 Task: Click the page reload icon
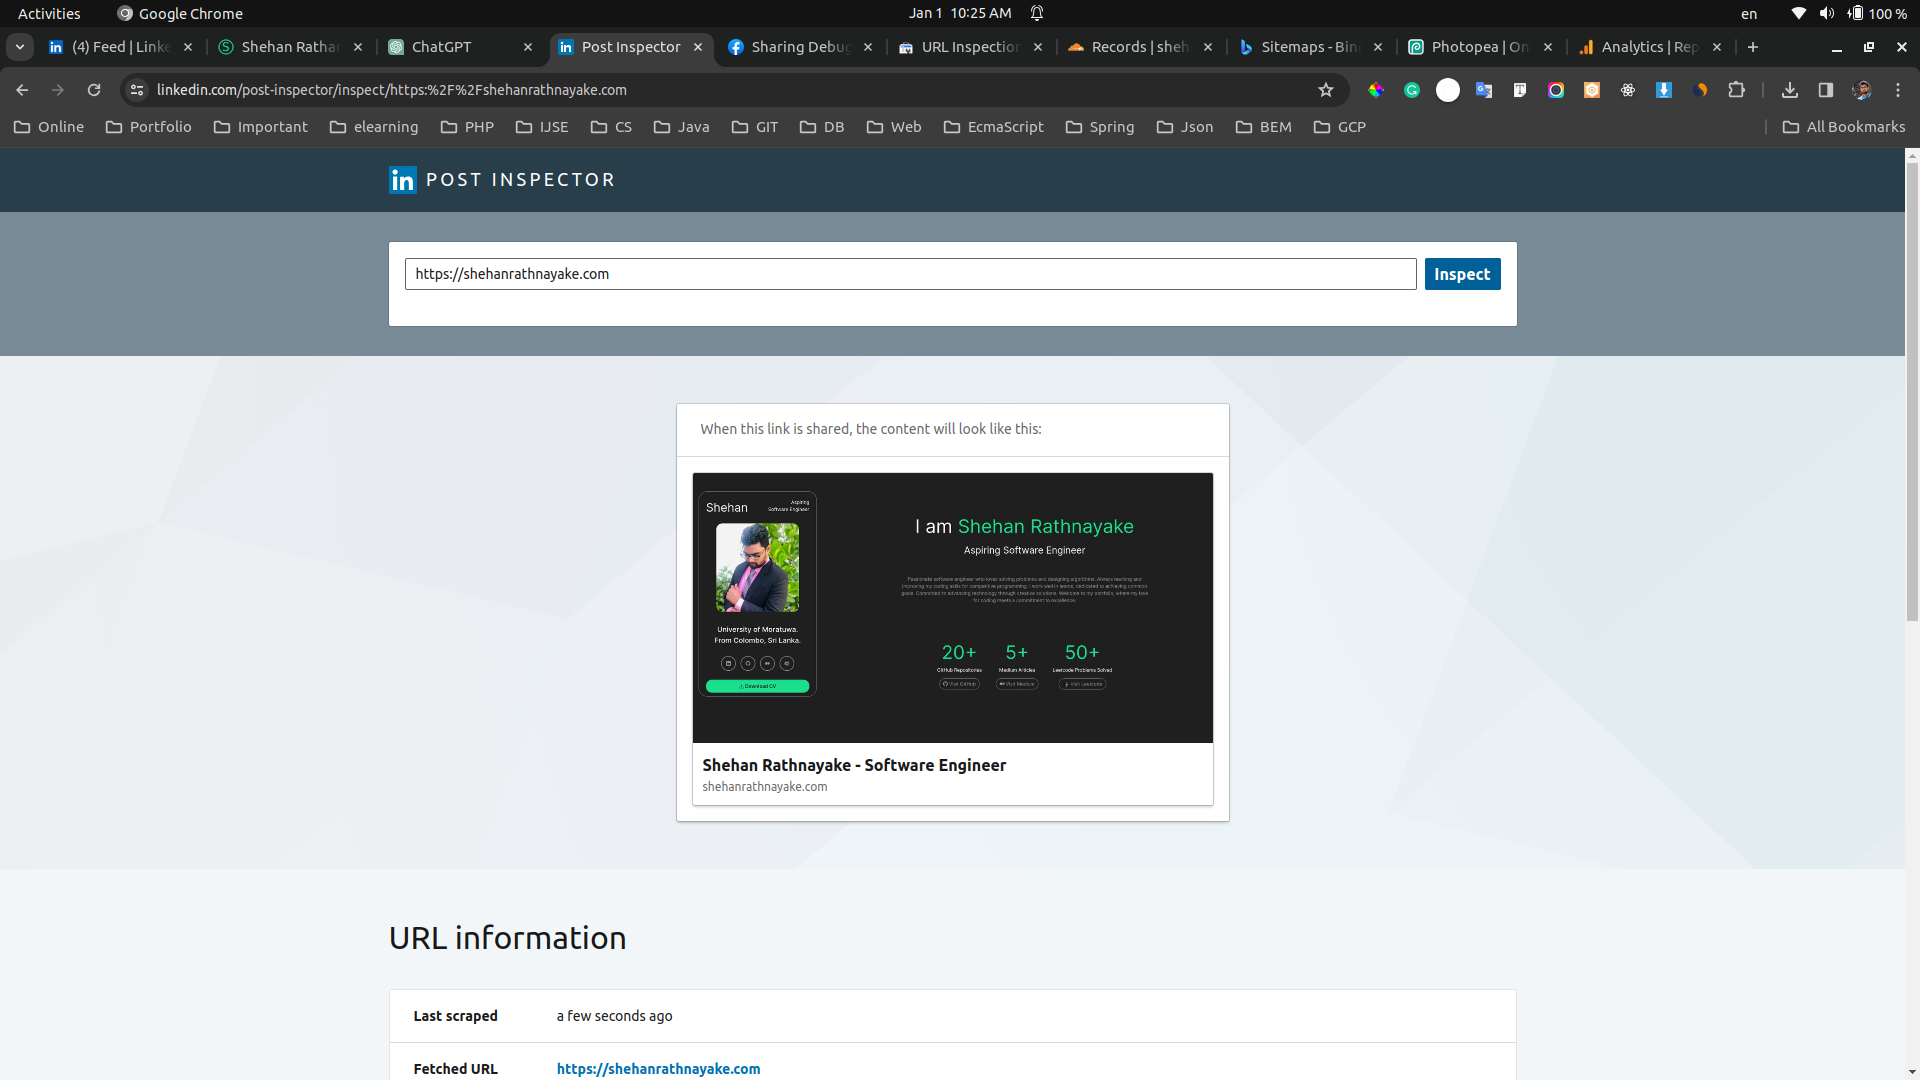click(94, 90)
